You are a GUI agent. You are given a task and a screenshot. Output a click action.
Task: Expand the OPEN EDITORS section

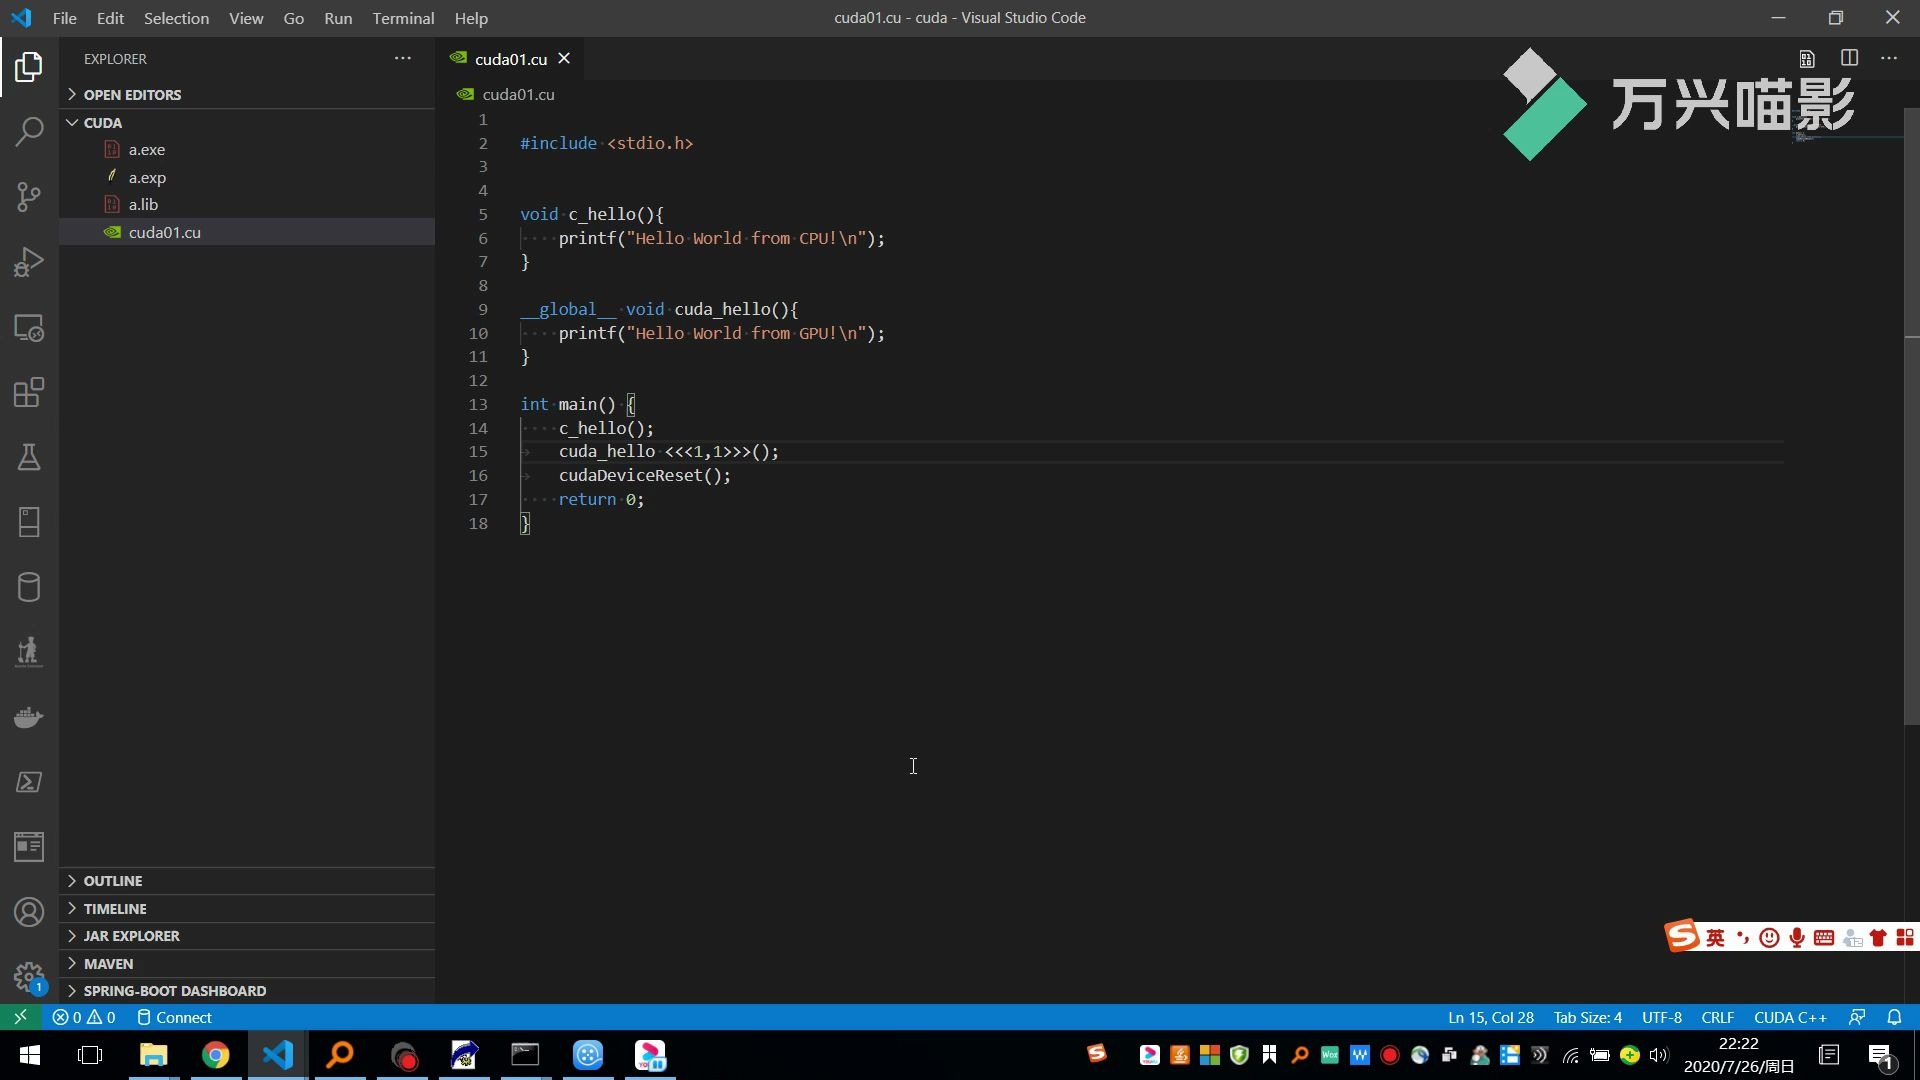coord(247,94)
